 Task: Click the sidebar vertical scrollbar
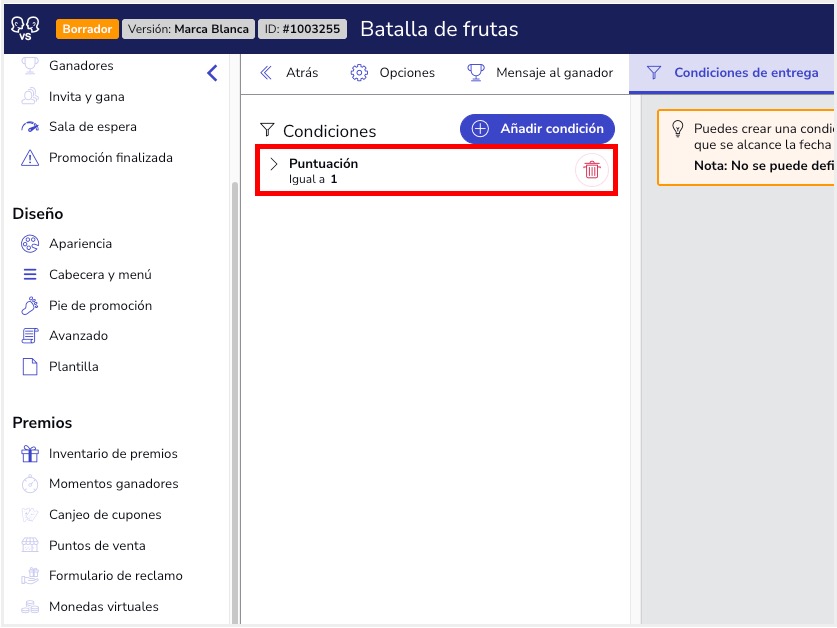point(235,400)
